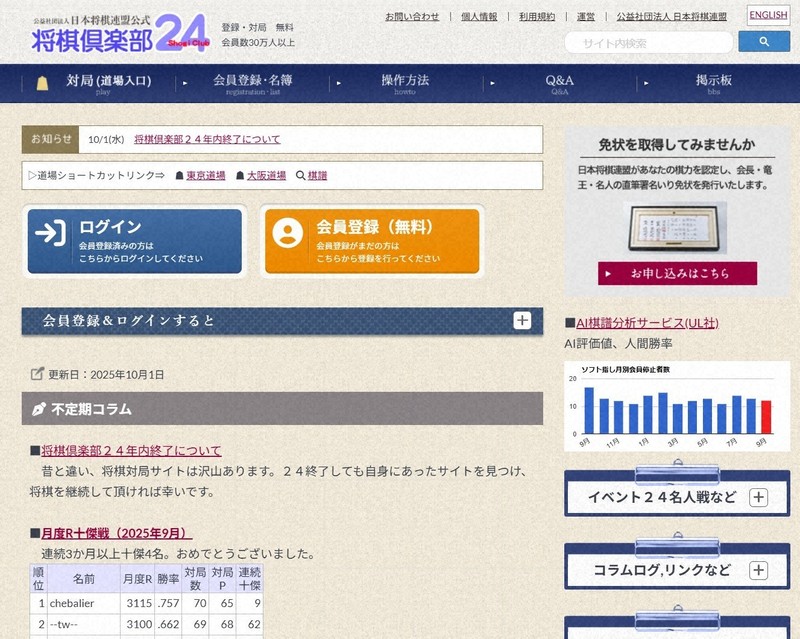
Task: Expand the イベント２４名人戦など panel
Action: click(758, 497)
